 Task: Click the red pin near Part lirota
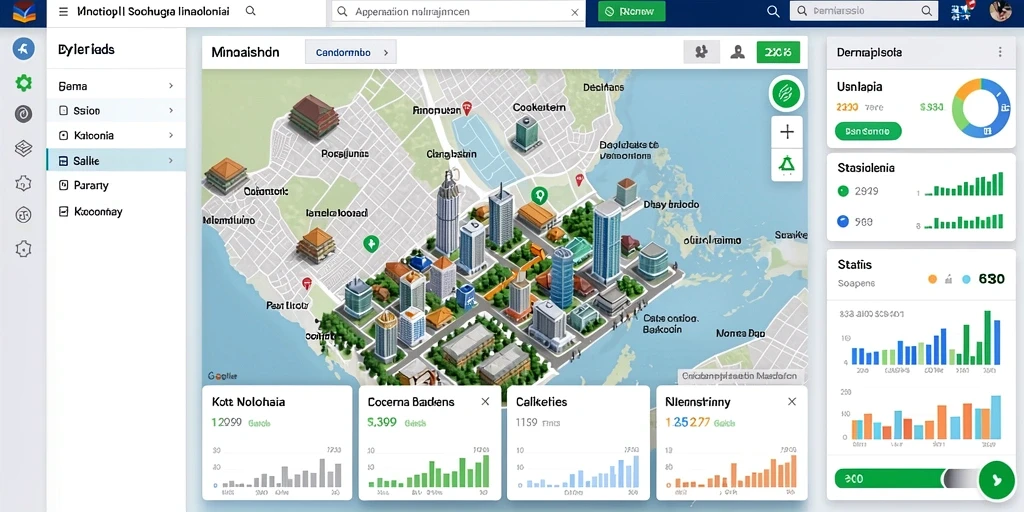point(307,283)
